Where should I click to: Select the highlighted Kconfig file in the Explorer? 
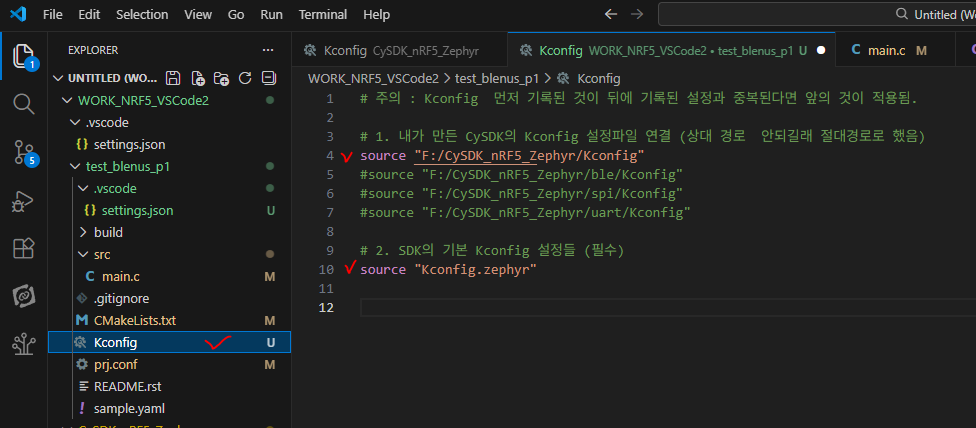pyautogui.click(x=169, y=342)
